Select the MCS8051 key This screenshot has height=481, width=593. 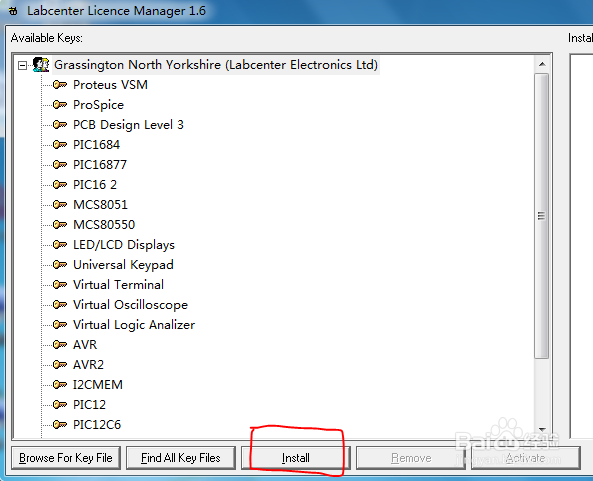(101, 205)
